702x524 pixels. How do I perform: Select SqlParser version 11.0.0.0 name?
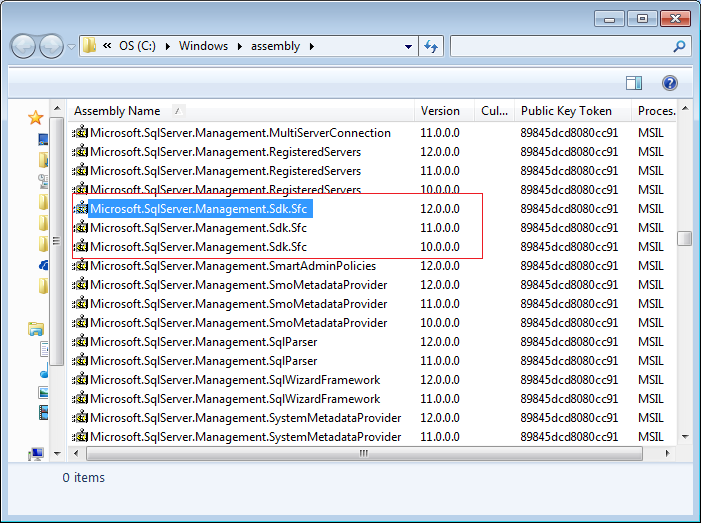click(x=204, y=361)
